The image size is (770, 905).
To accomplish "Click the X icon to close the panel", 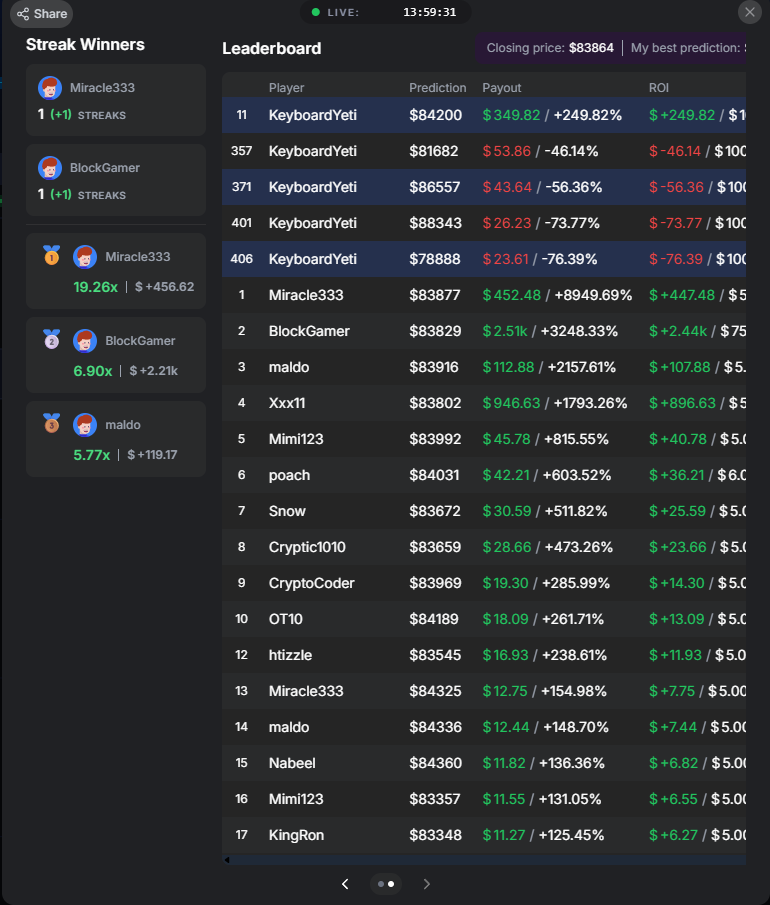I will 752,12.
